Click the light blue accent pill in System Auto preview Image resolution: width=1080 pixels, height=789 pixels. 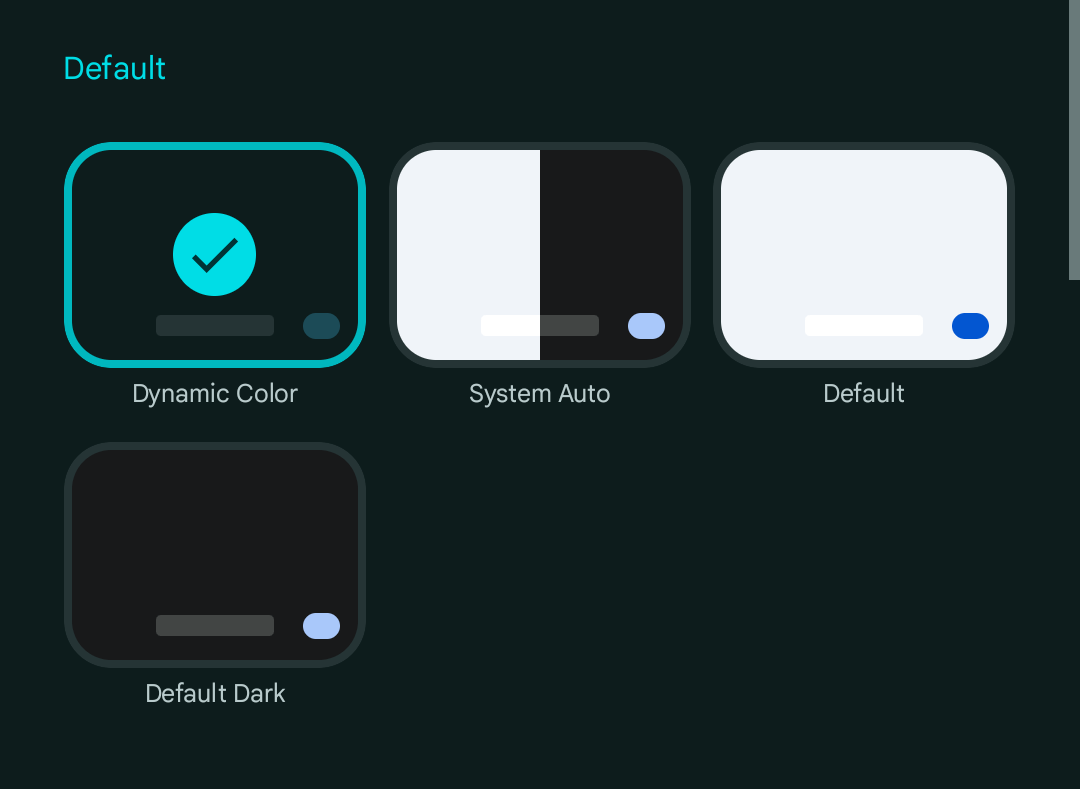pos(646,326)
